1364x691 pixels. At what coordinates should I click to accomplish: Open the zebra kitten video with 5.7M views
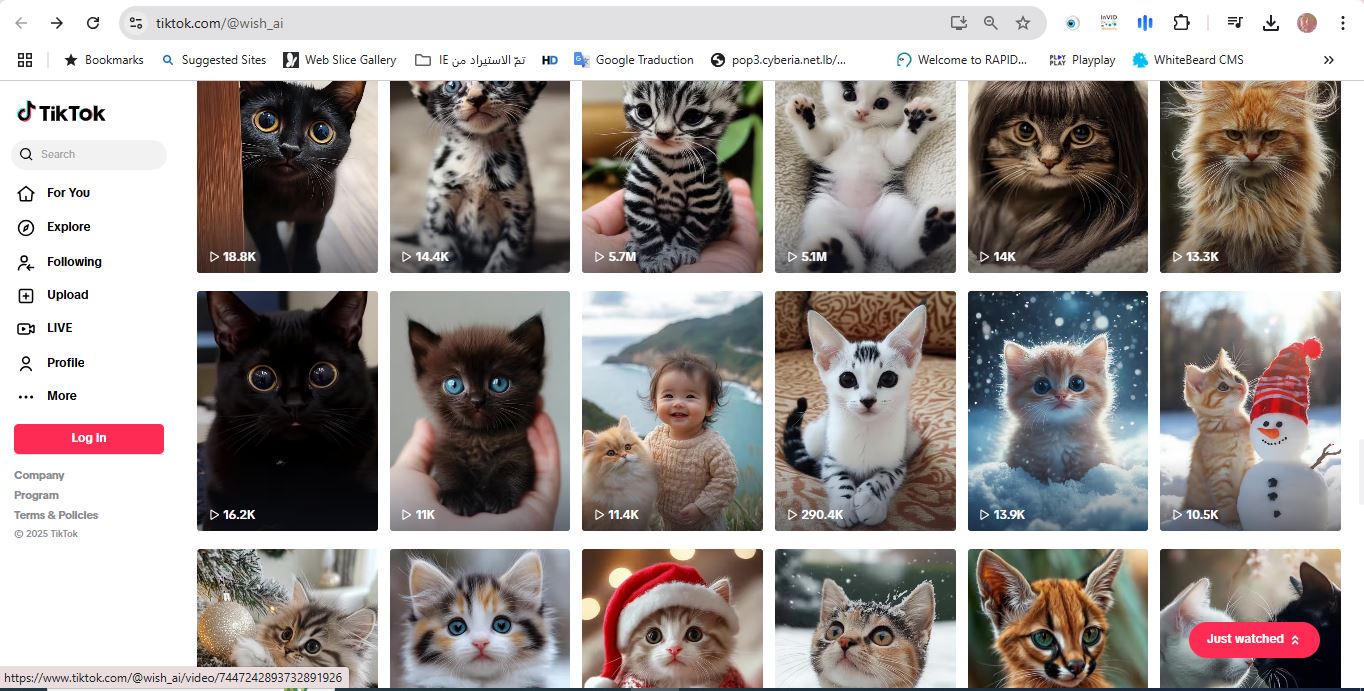[x=672, y=176]
